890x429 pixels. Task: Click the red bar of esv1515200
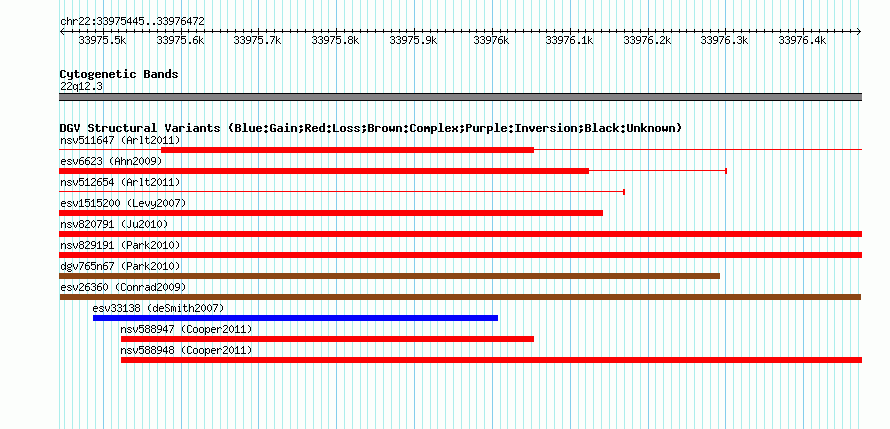click(x=331, y=213)
